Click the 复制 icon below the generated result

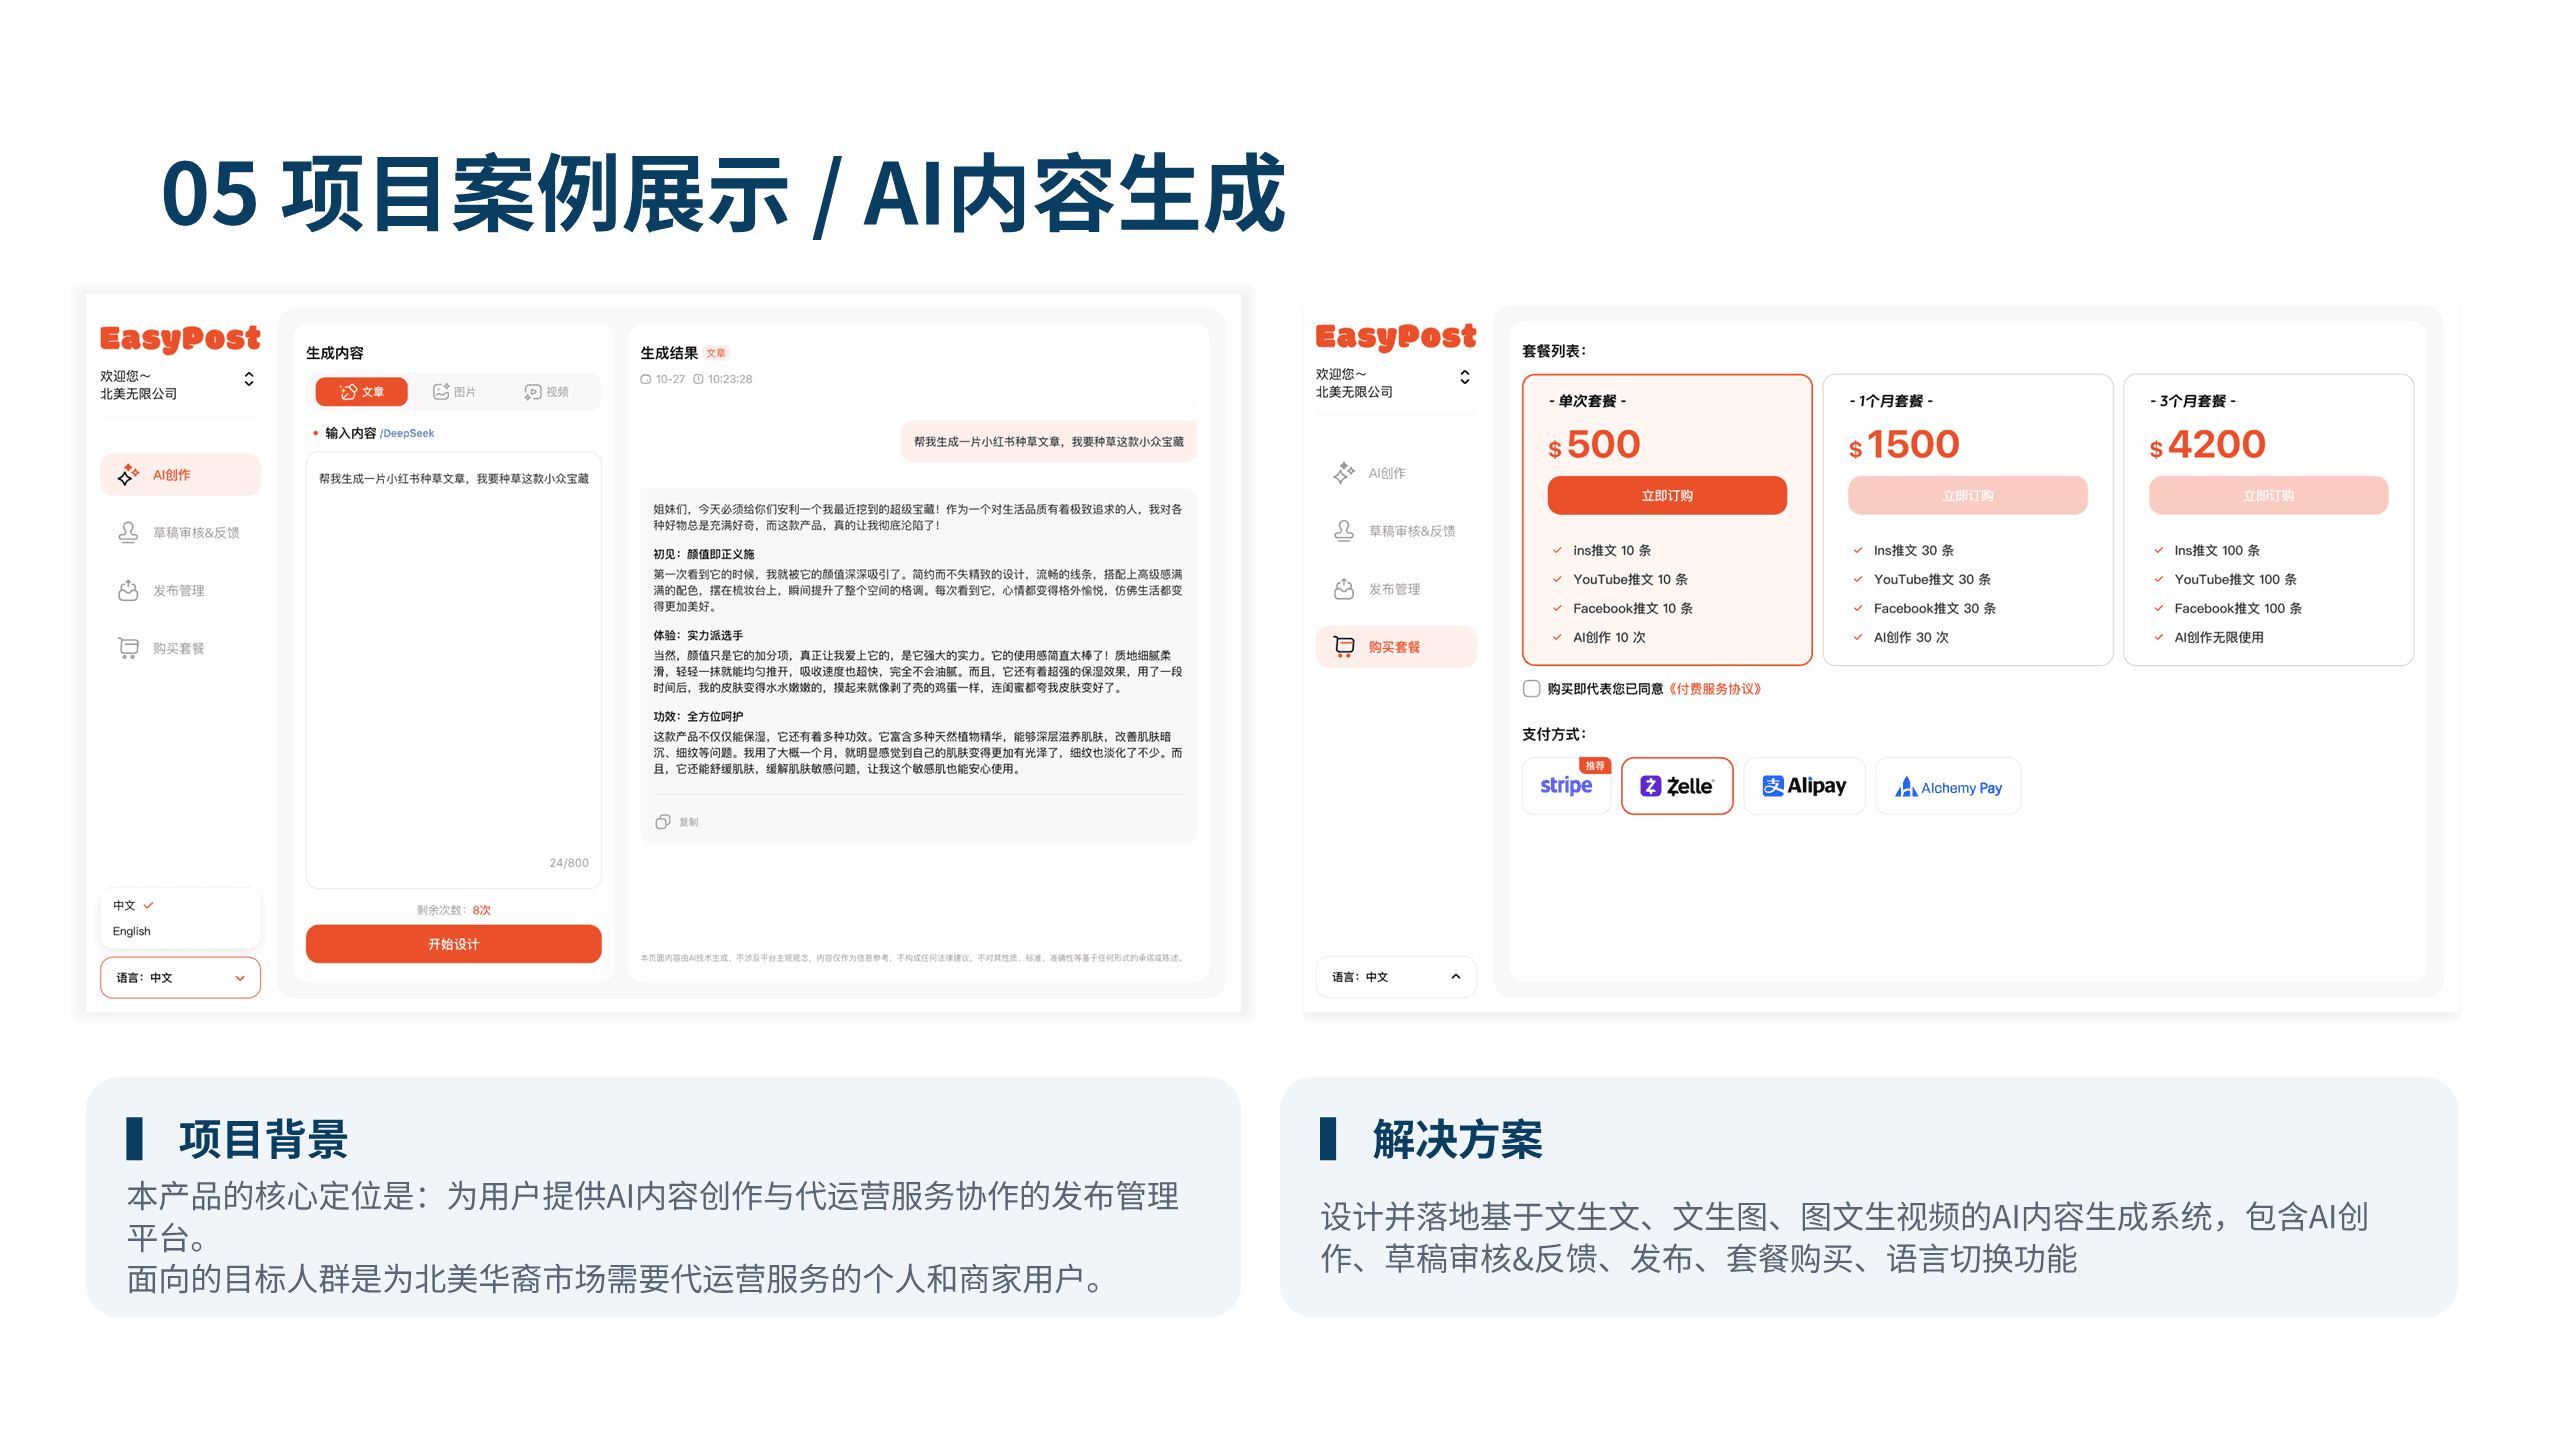click(662, 821)
